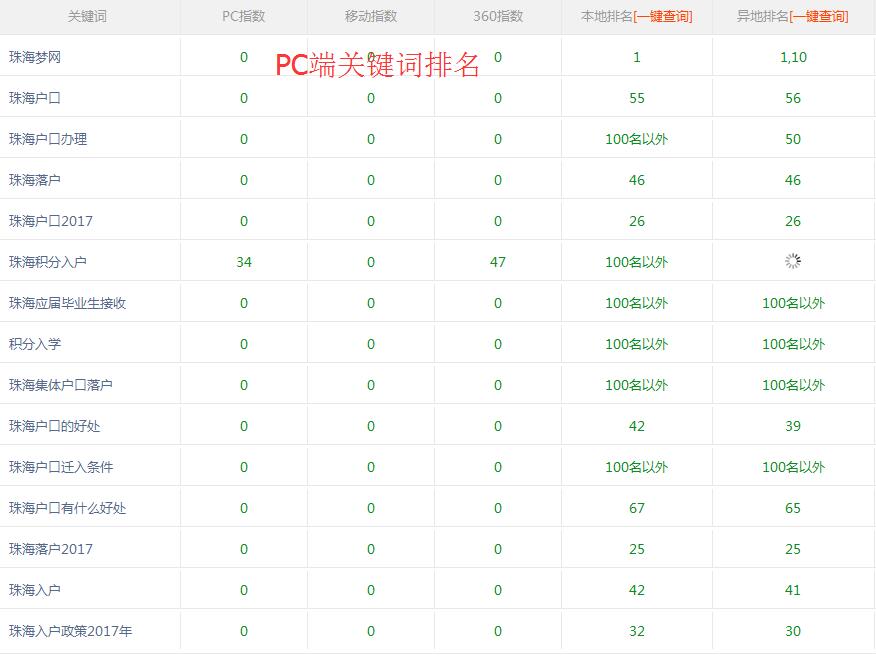This screenshot has height=656, width=876.
Task: Select the keyword 珠海梦网
Action: point(35,57)
